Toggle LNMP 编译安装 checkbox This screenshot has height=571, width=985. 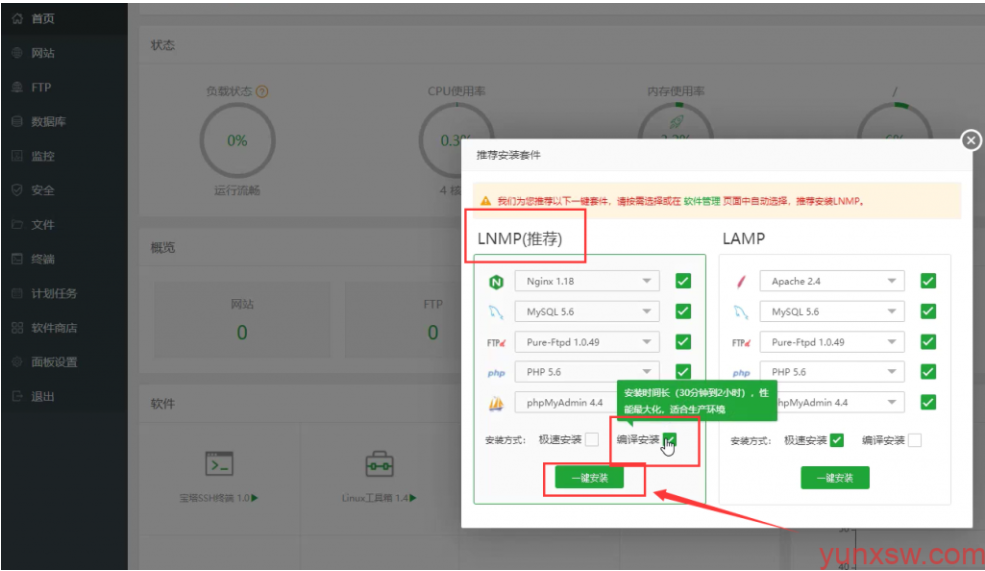coord(670,440)
